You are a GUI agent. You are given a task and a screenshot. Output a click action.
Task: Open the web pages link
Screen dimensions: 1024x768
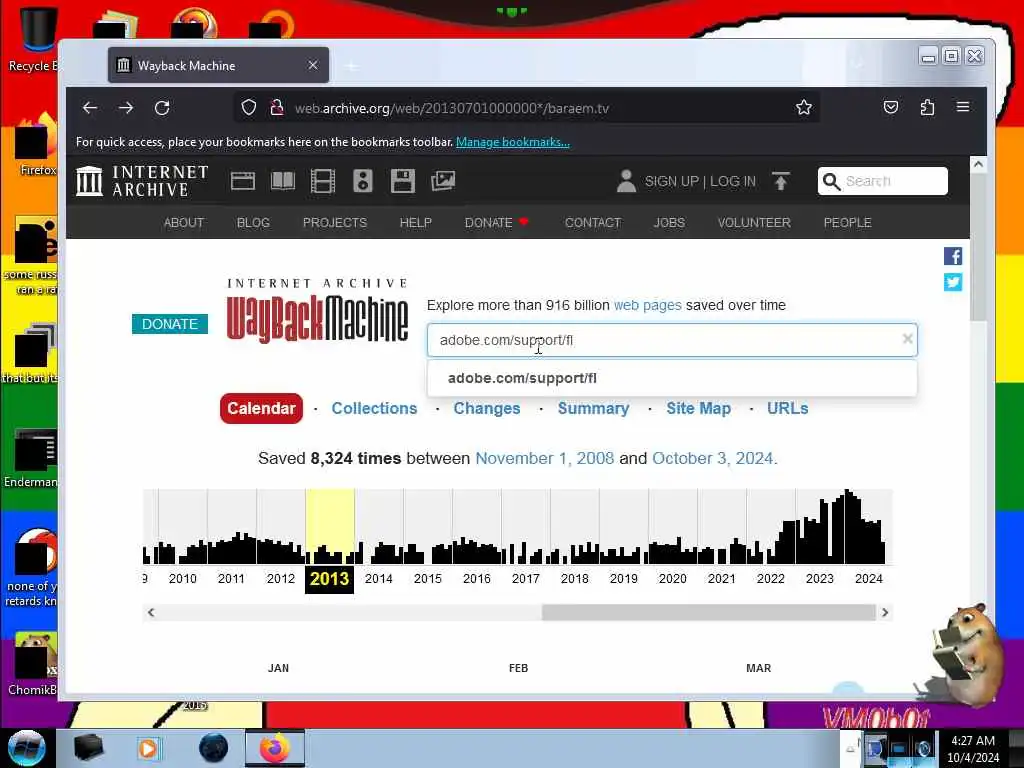click(648, 305)
